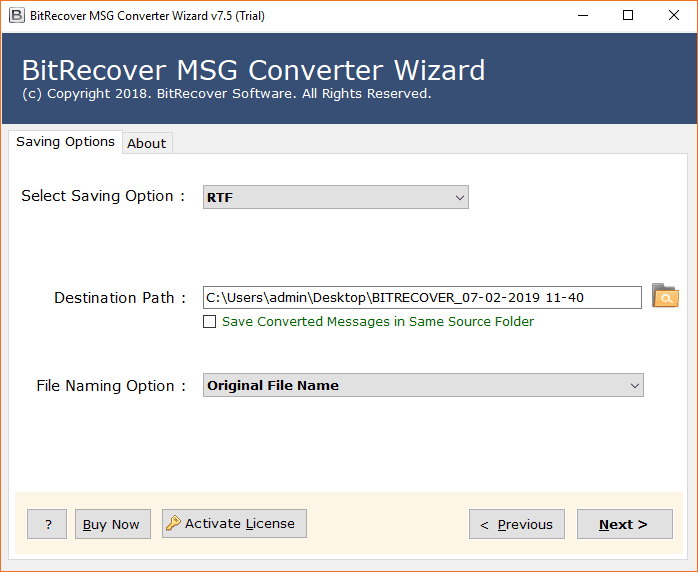Browse for destination folder icon

coord(665,296)
